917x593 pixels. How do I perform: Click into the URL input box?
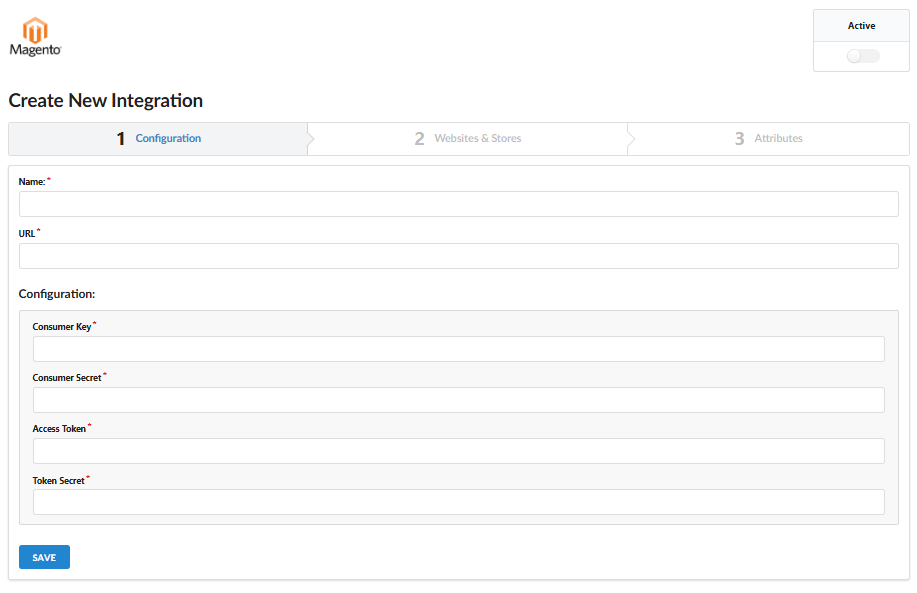(x=458, y=256)
